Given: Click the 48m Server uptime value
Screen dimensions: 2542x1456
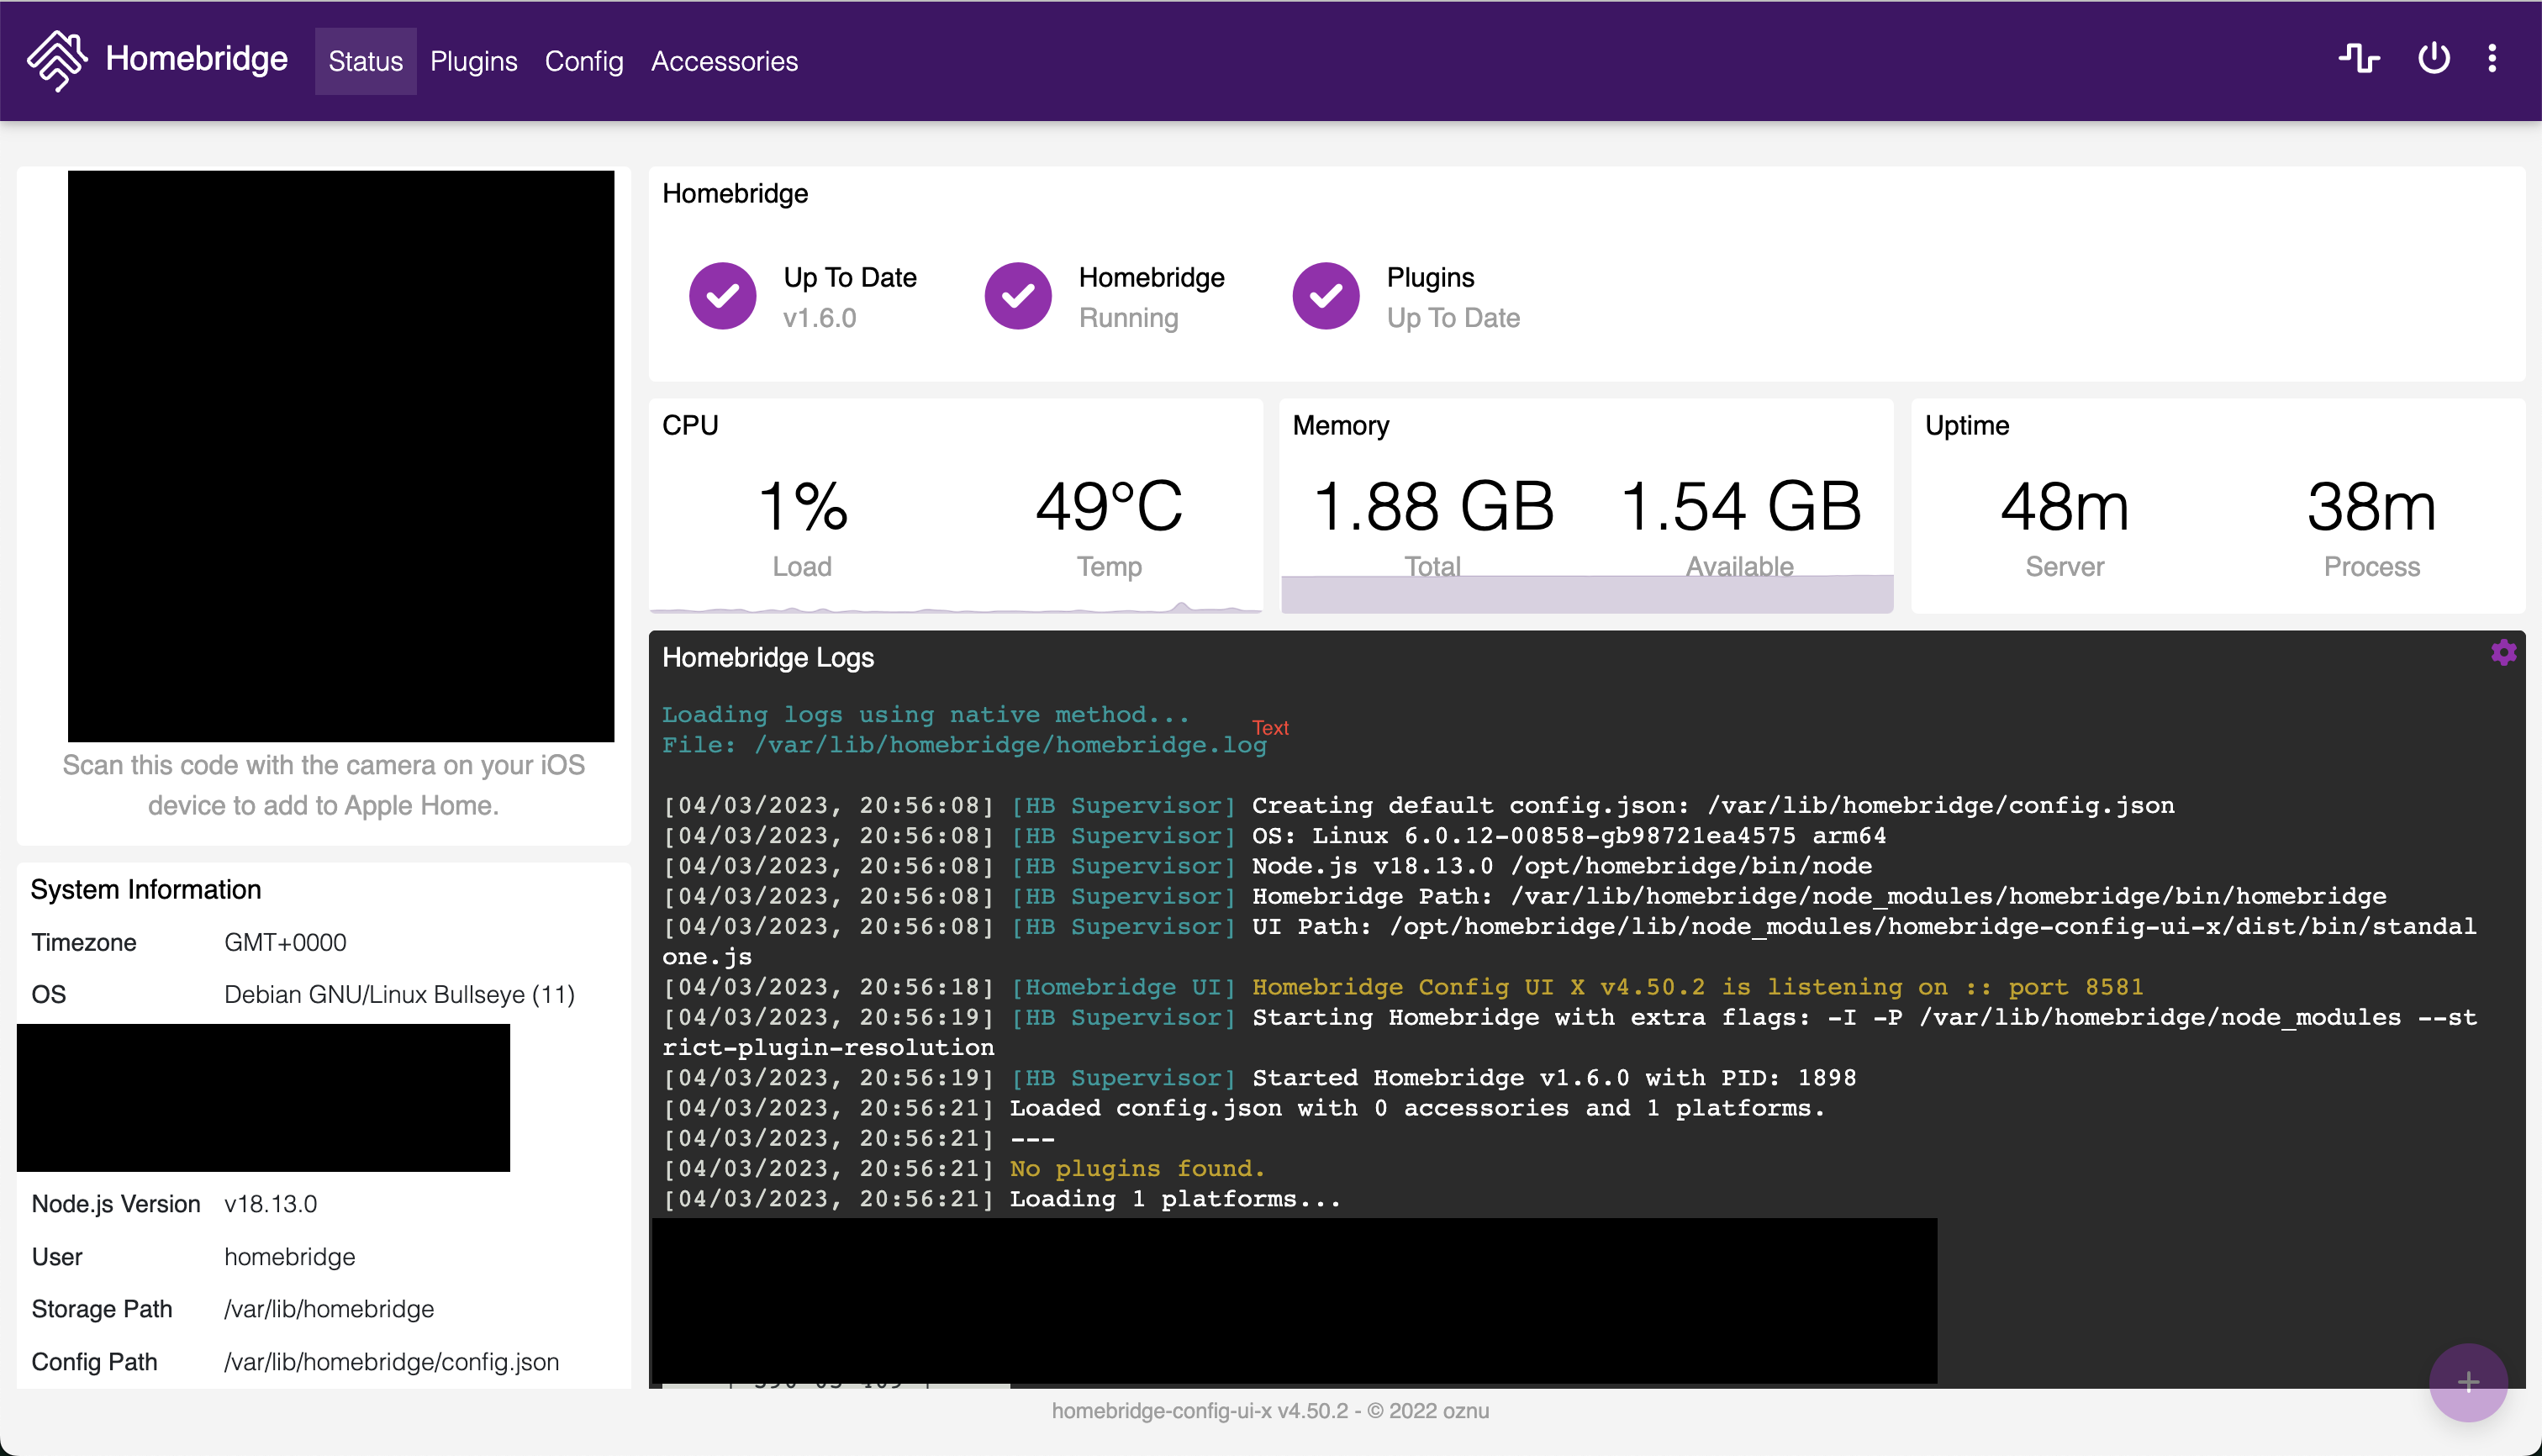Looking at the screenshot, I should coord(2064,506).
